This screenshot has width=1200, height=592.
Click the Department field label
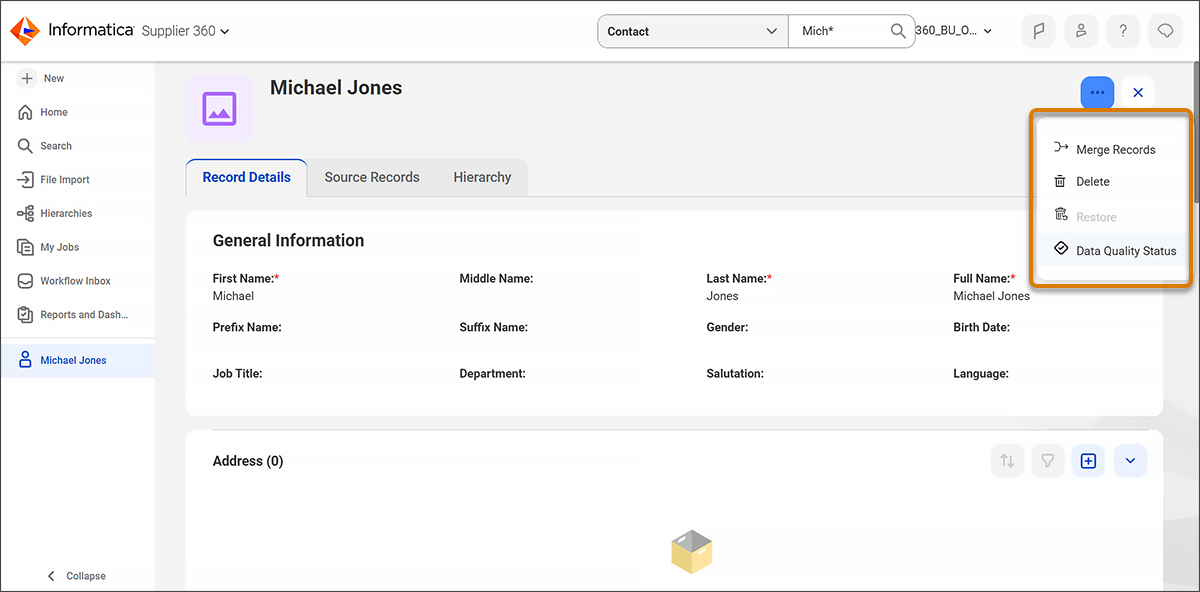(x=493, y=374)
